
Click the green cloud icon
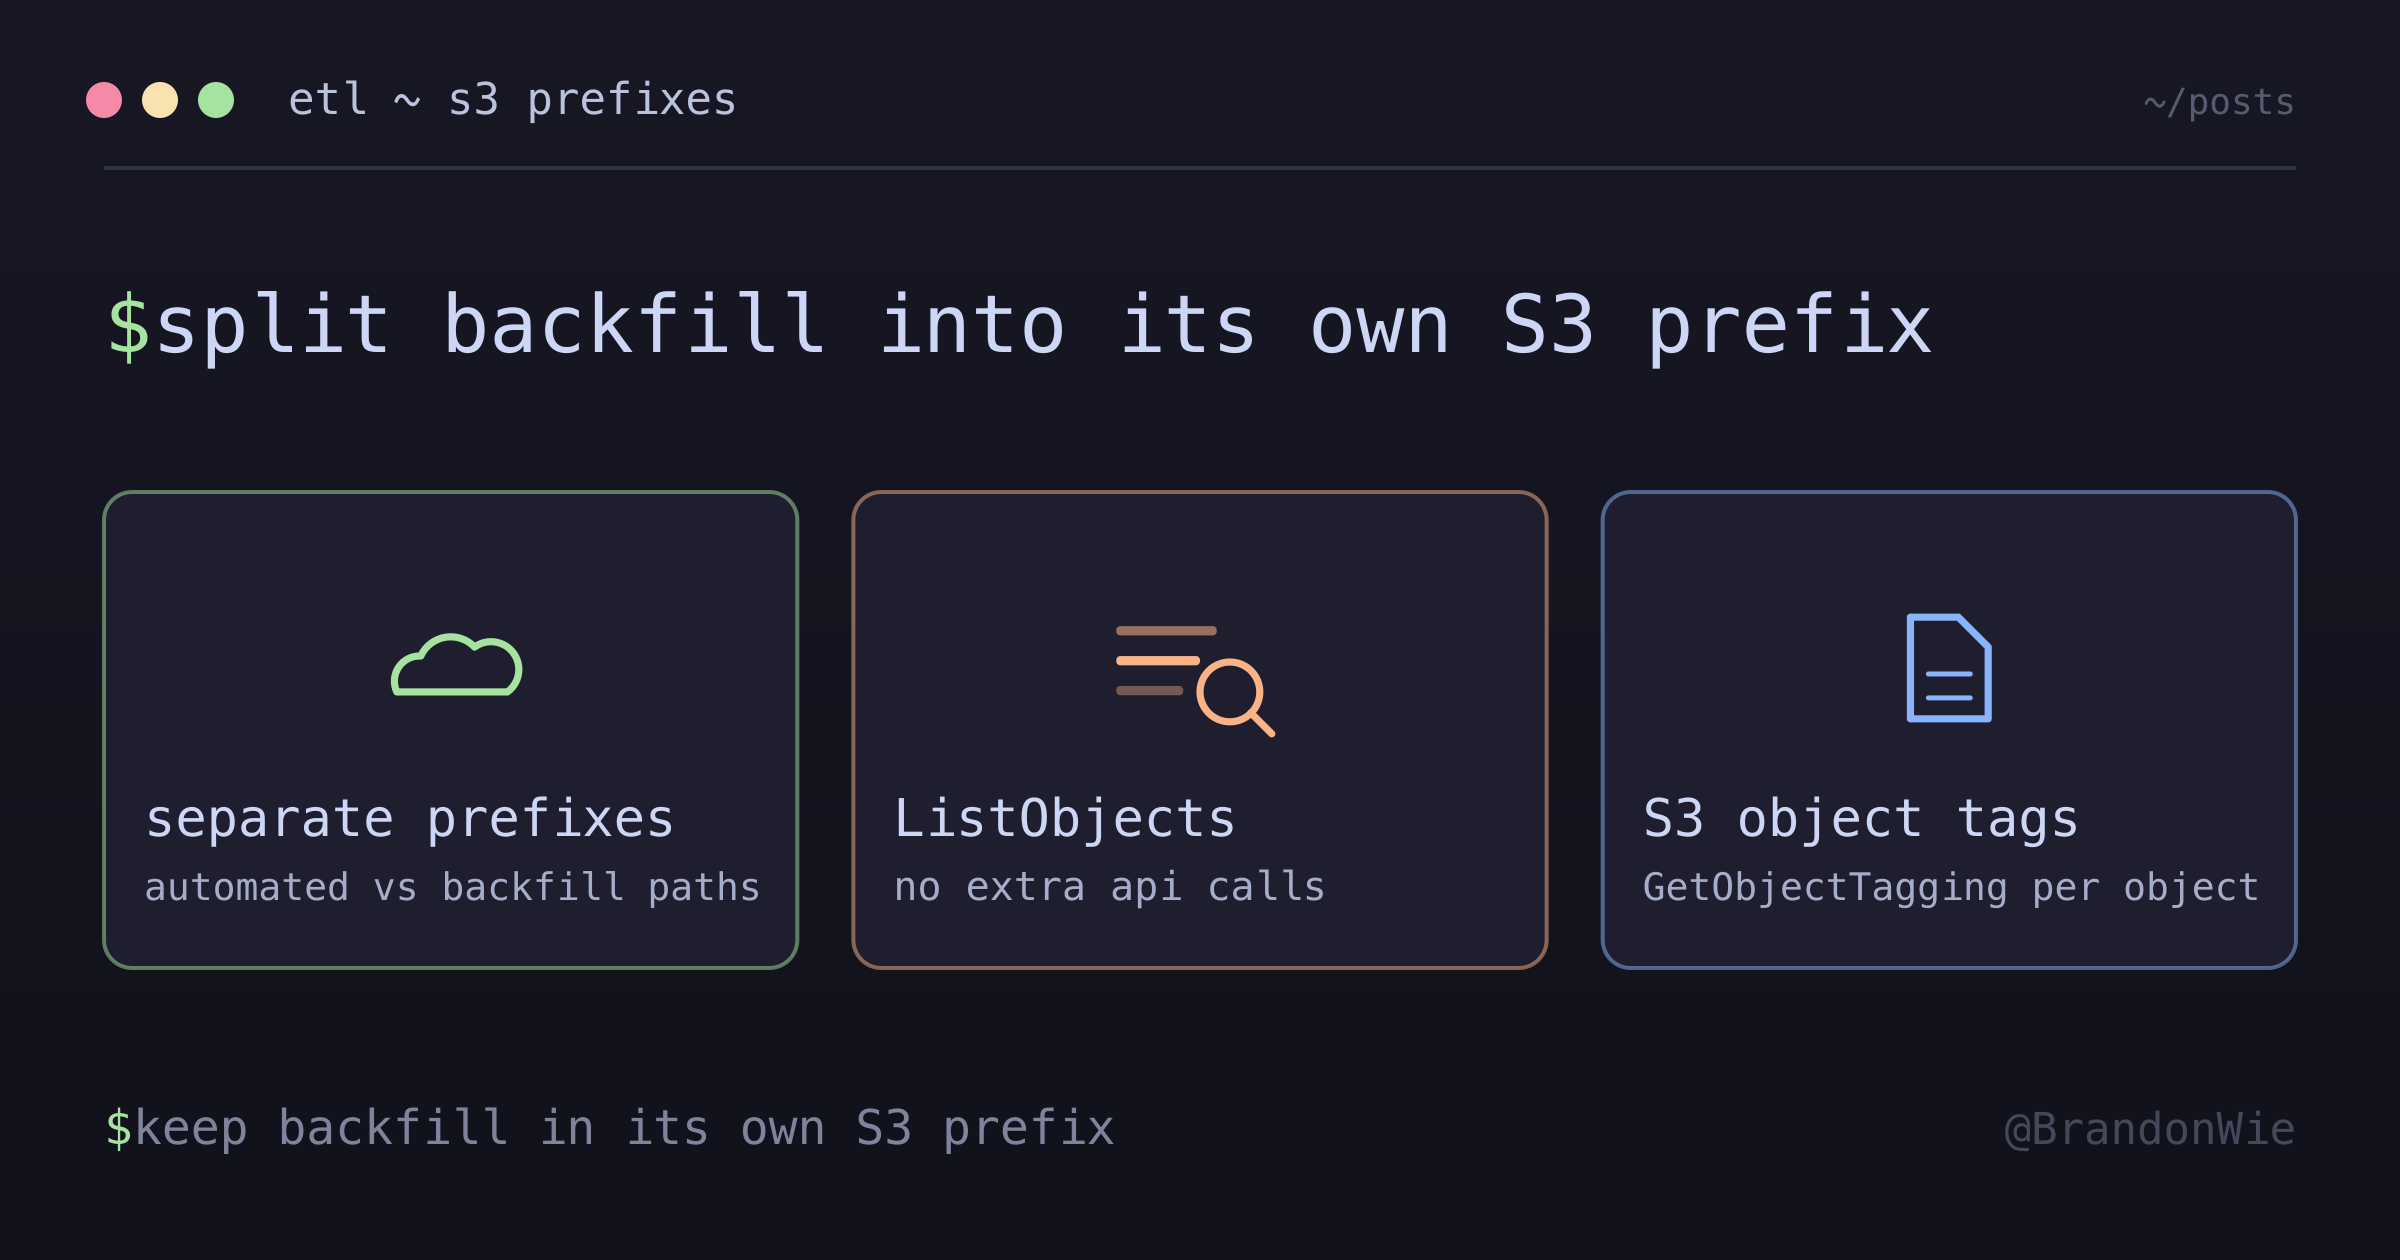click(x=457, y=665)
